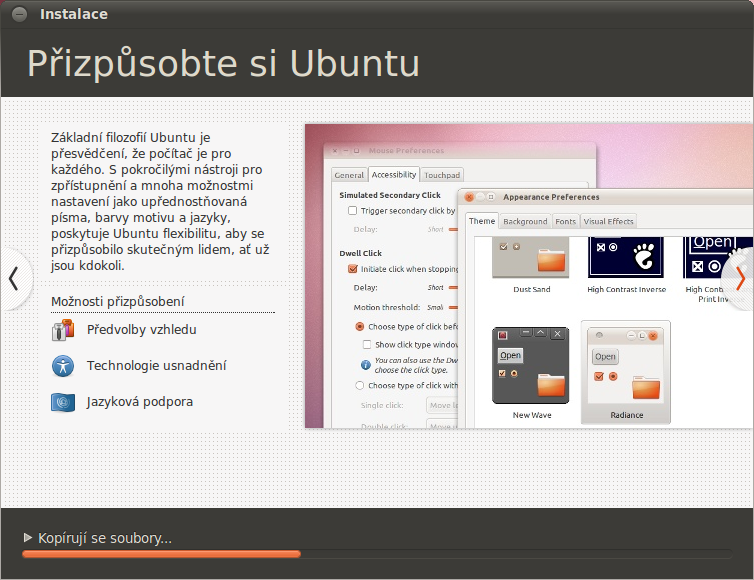Click the info icon in Mouse Preferences

pos(366,364)
